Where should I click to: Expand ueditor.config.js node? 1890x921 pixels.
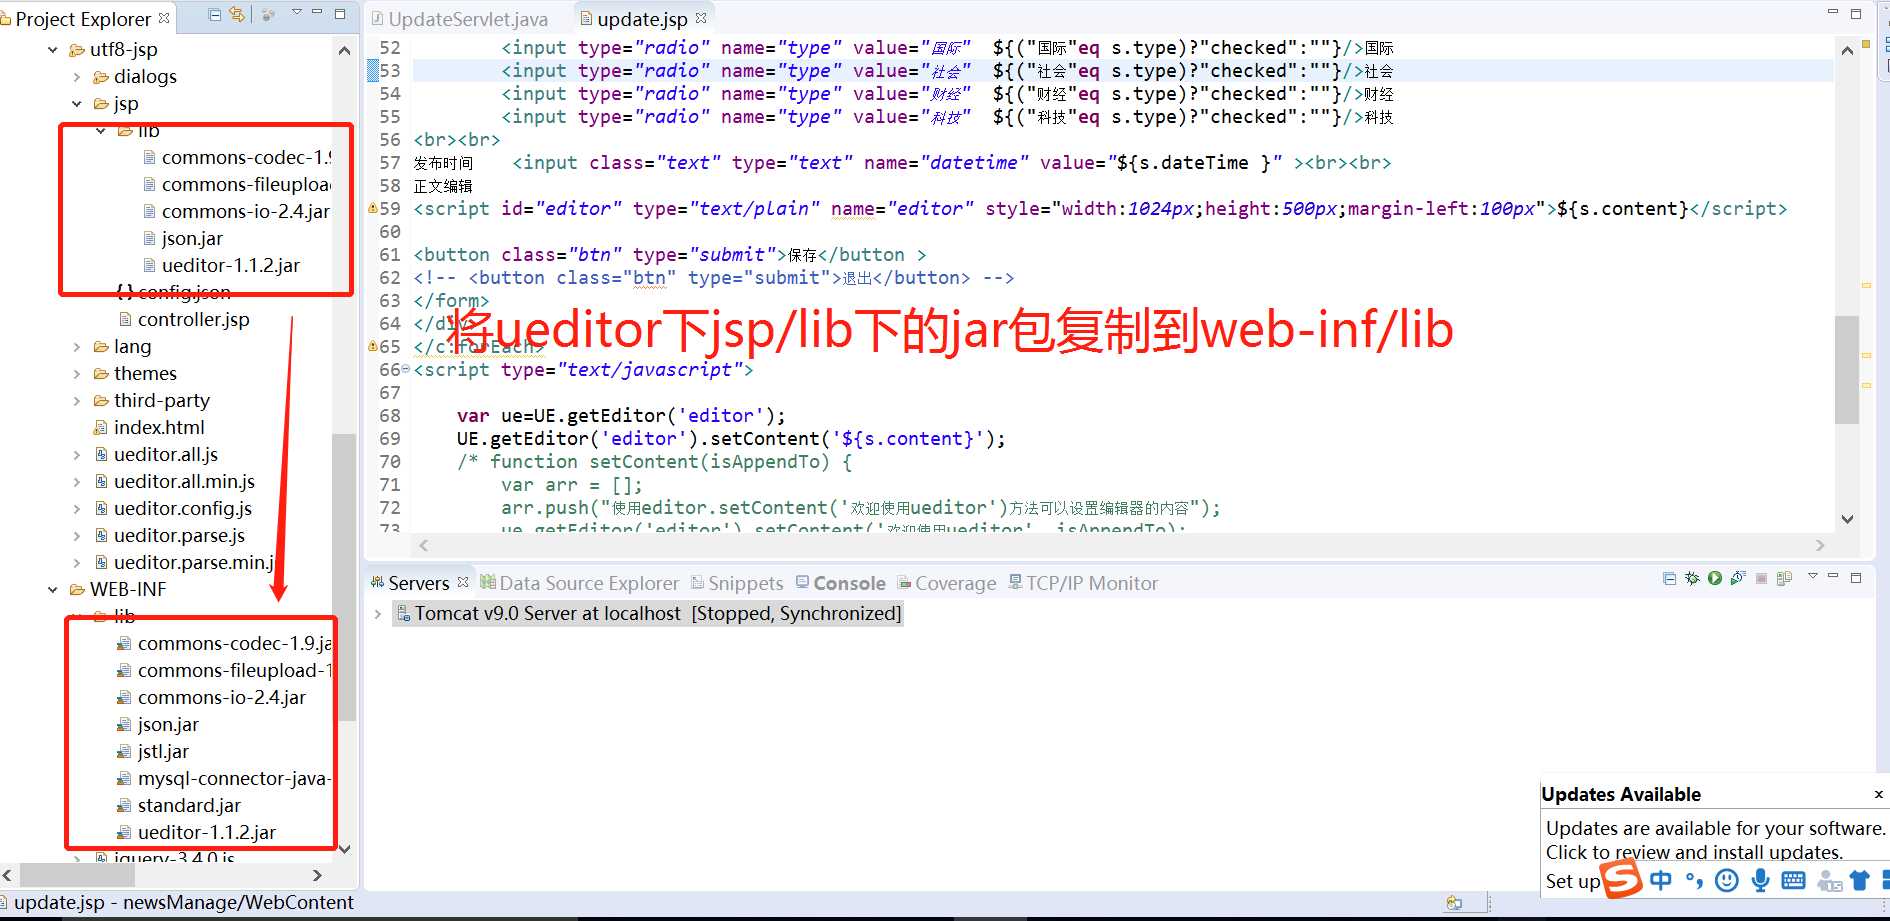77,508
